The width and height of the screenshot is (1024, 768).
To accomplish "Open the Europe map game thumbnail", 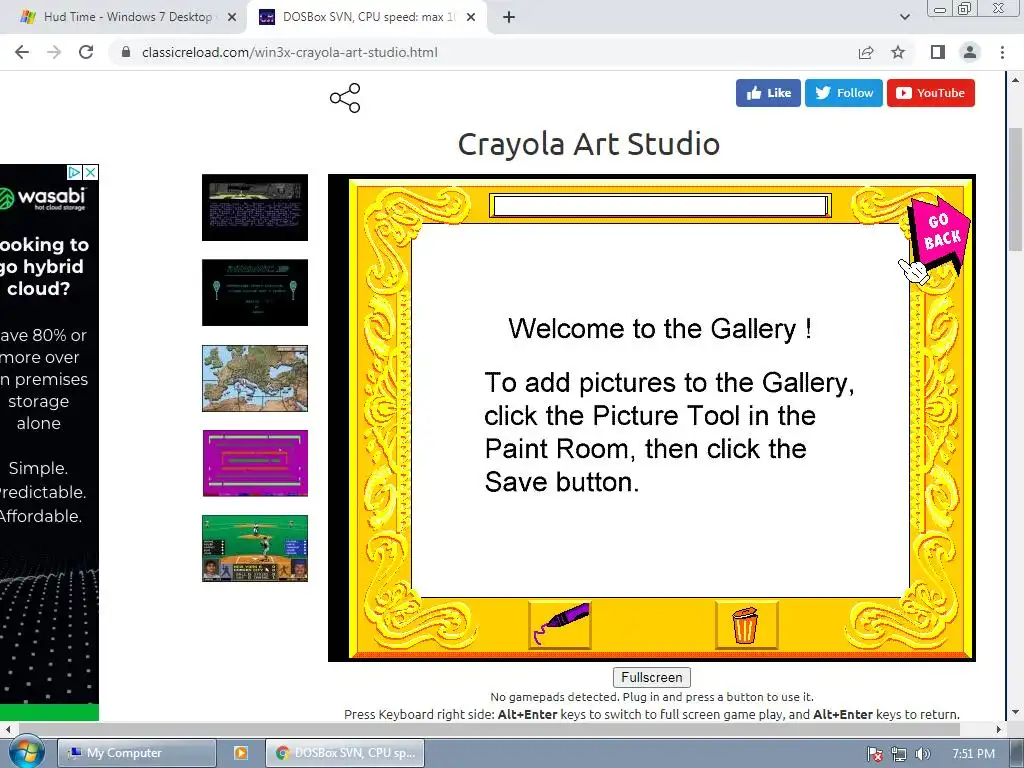I will 255,379.
